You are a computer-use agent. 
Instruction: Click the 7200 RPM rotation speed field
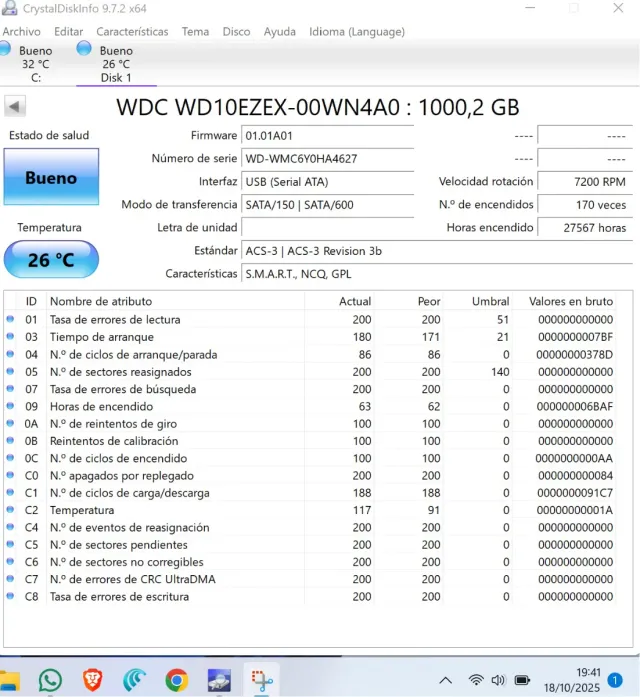[x=585, y=182]
